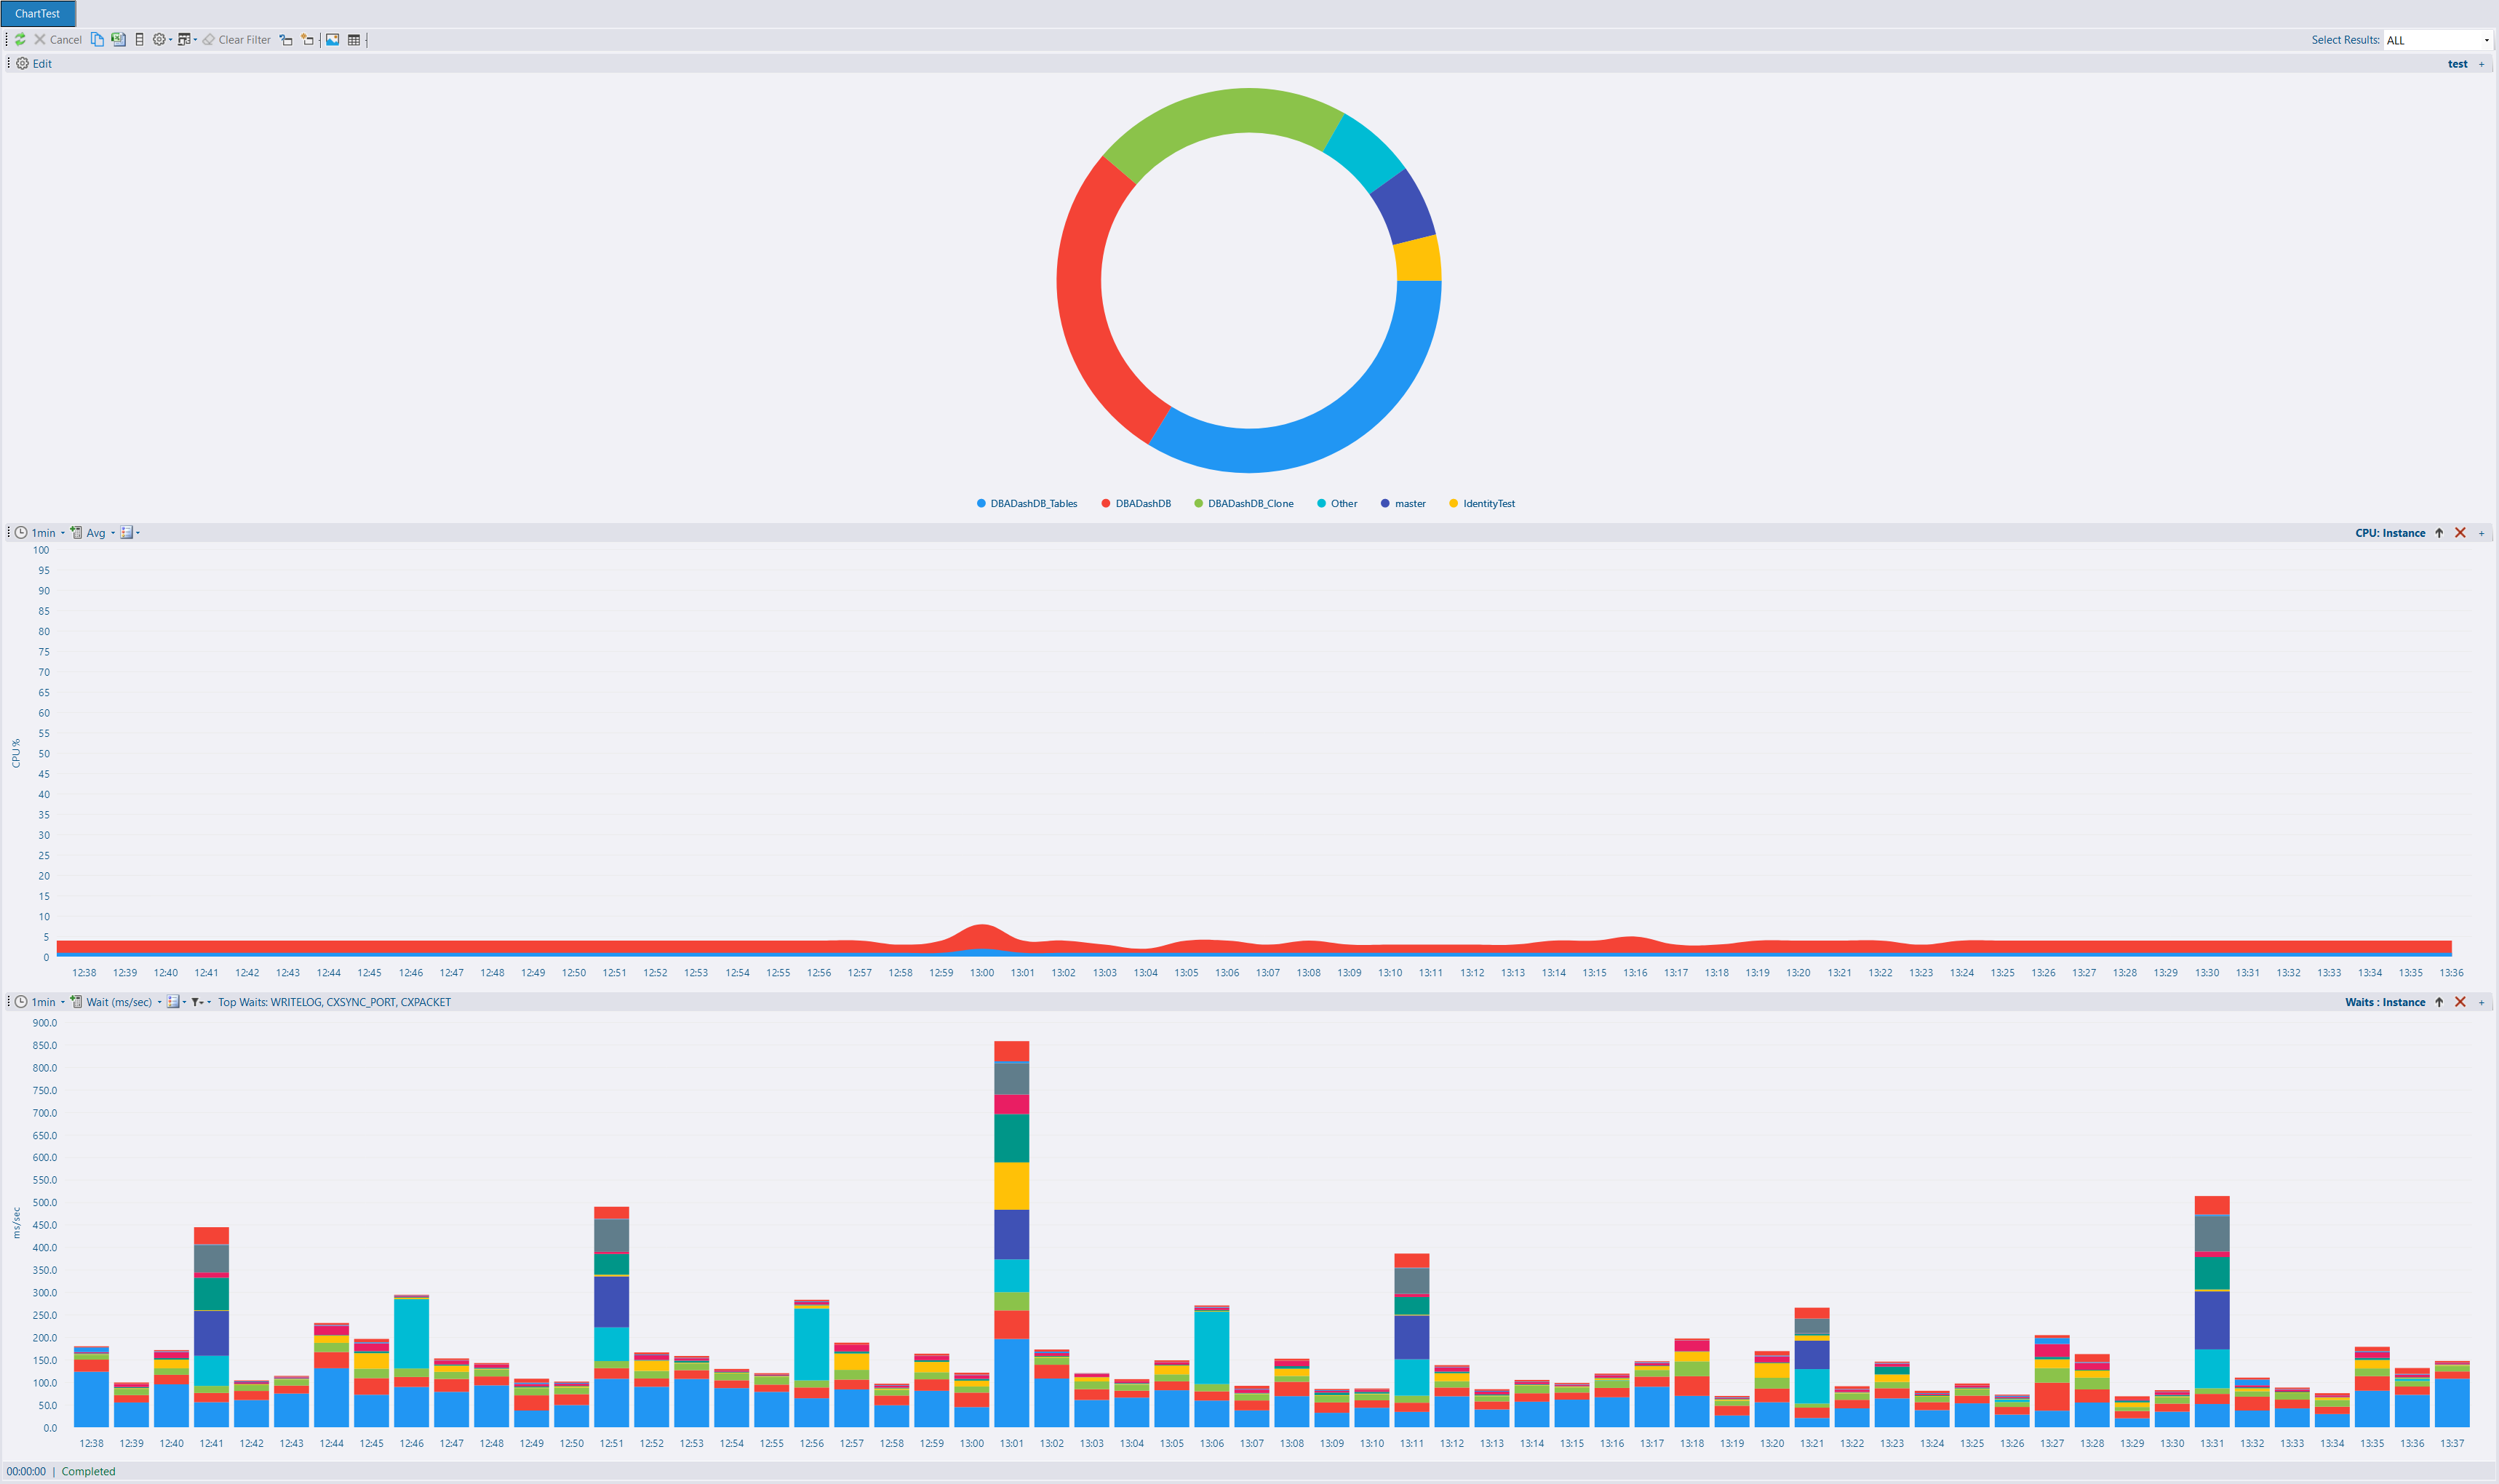The image size is (2499, 1484).
Task: Click the green Refresh icon
Action: [20, 39]
